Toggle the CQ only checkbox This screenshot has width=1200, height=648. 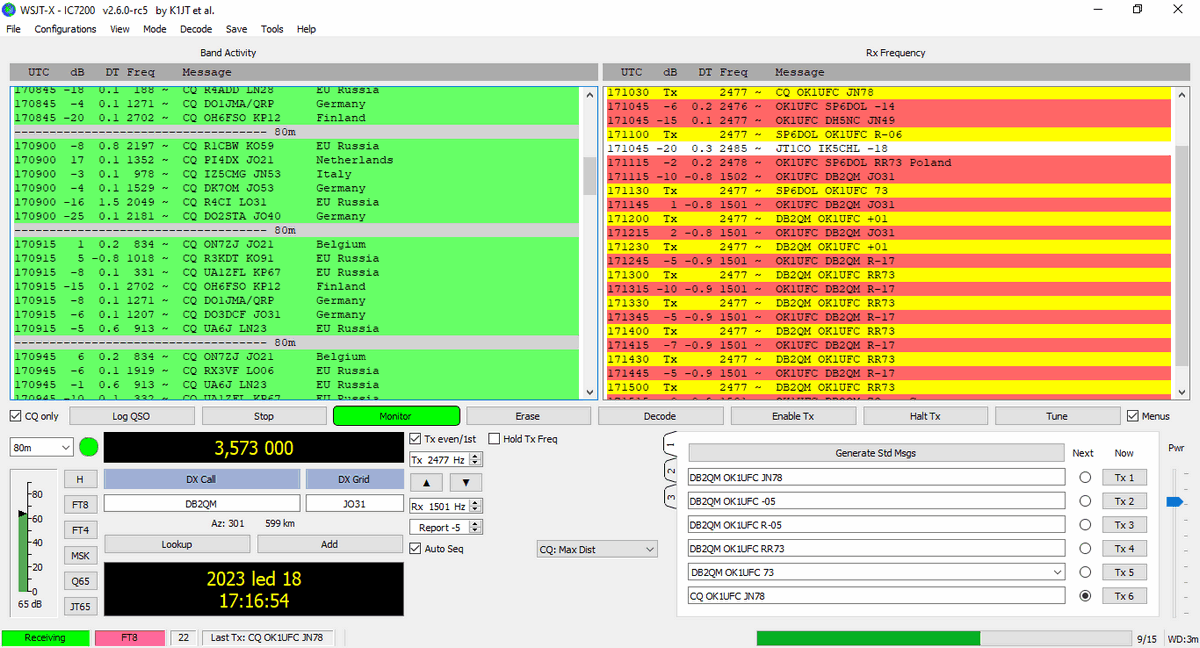(16, 416)
